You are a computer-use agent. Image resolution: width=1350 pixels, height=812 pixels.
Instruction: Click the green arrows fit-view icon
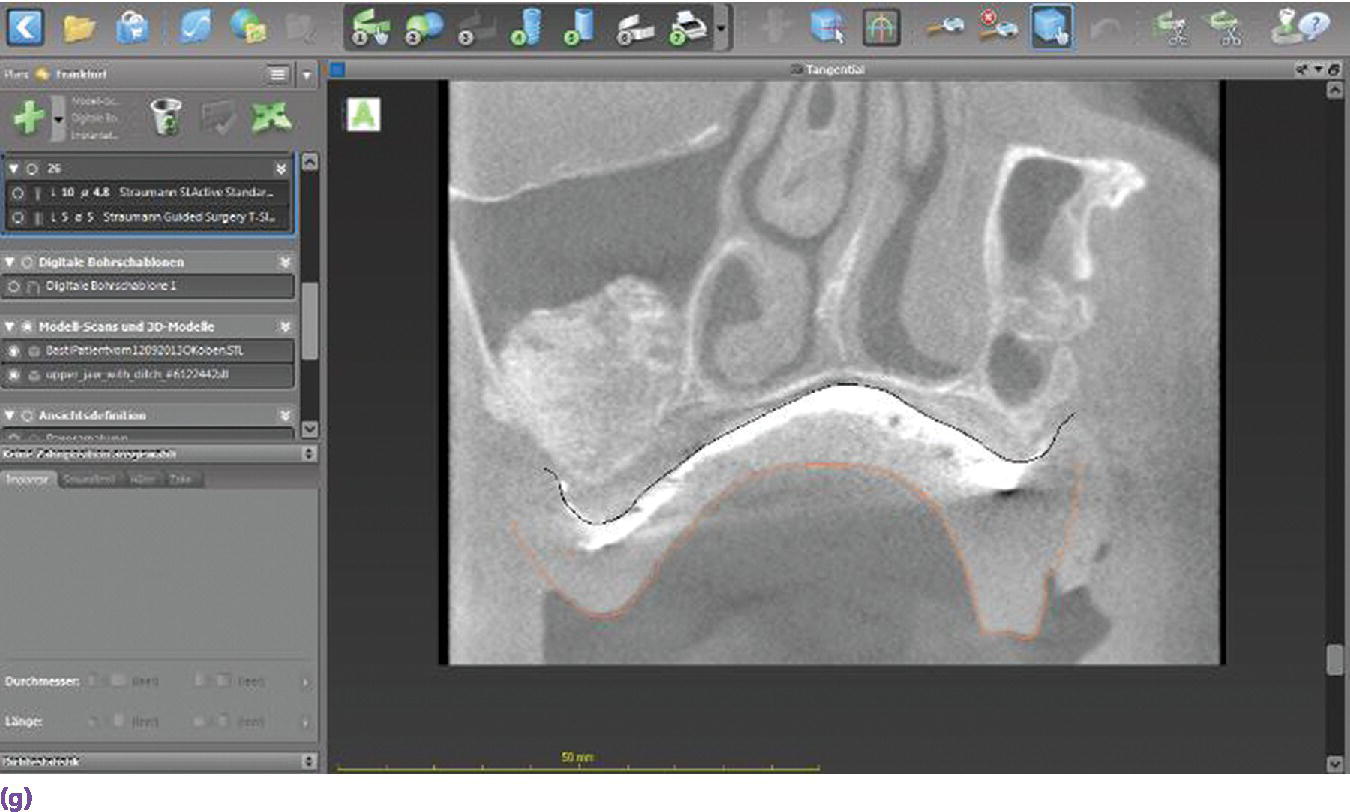point(270,118)
